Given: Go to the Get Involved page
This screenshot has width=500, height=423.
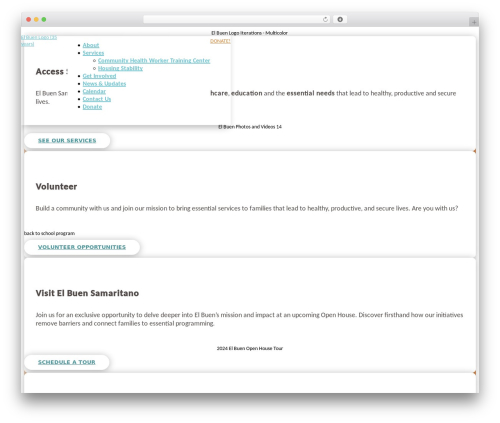Looking at the screenshot, I should click(x=99, y=76).
